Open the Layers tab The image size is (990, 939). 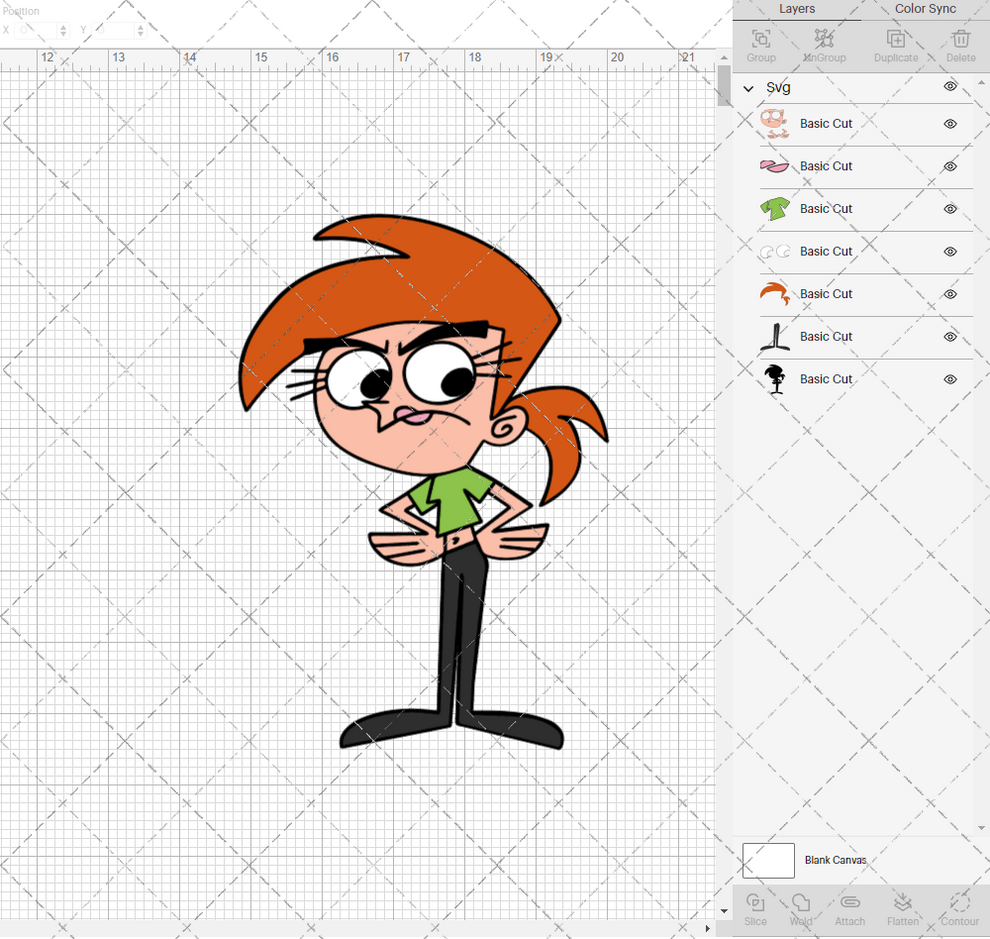tap(797, 9)
